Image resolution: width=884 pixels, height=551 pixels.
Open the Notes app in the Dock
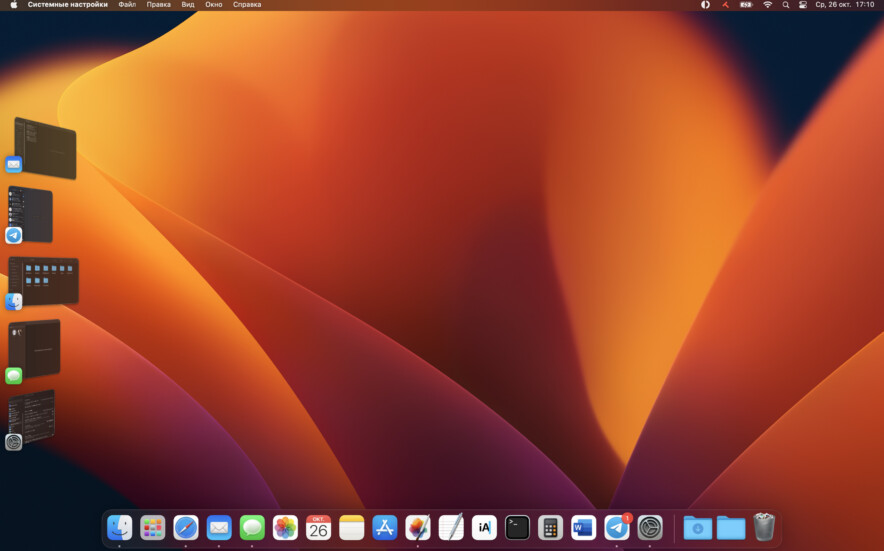click(x=352, y=528)
